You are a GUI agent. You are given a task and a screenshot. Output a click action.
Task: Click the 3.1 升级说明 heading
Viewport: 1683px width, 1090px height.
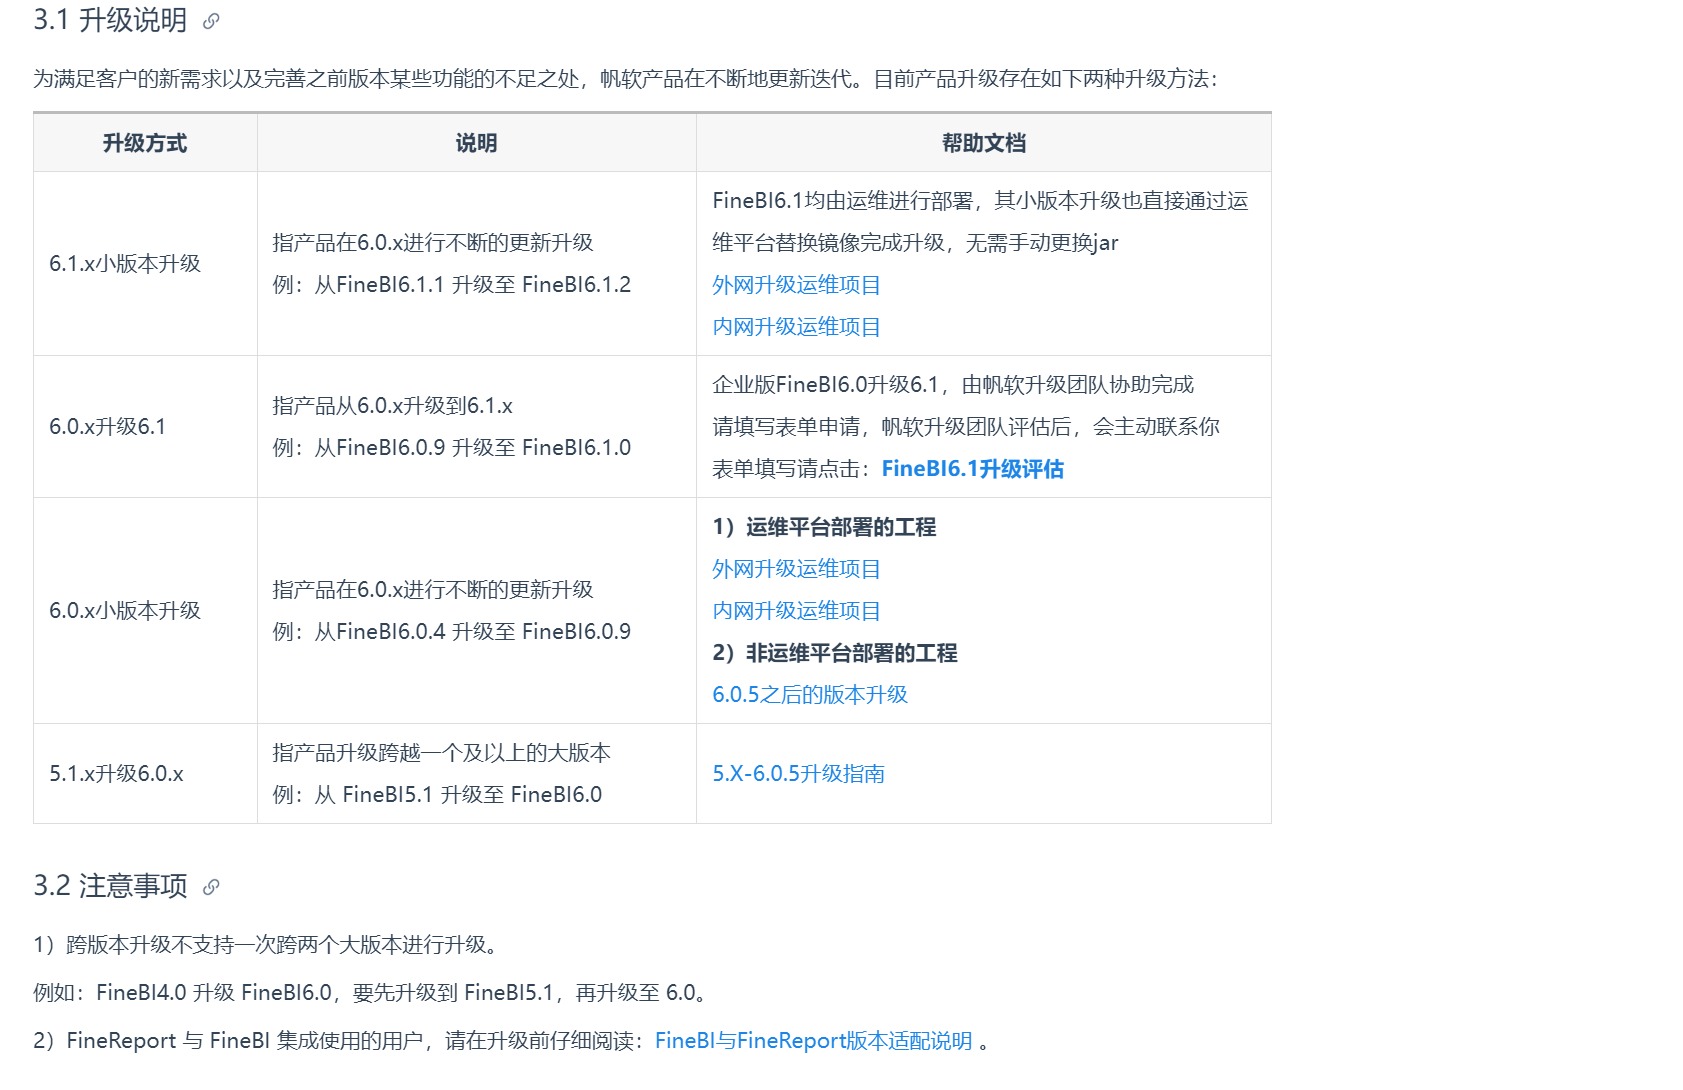pos(110,21)
